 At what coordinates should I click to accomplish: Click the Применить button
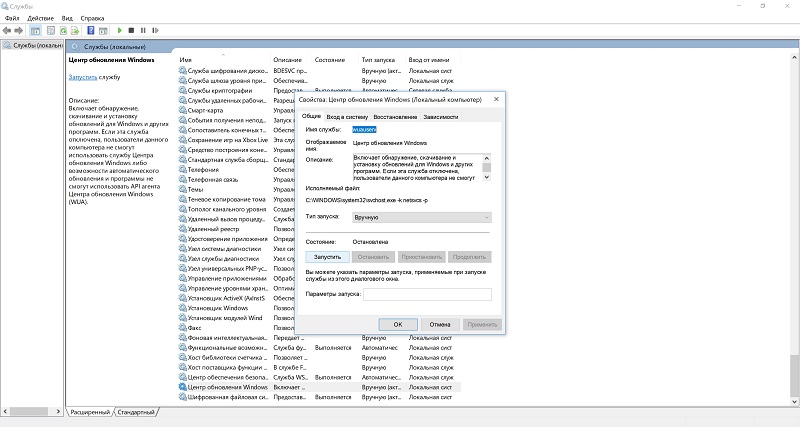click(482, 324)
